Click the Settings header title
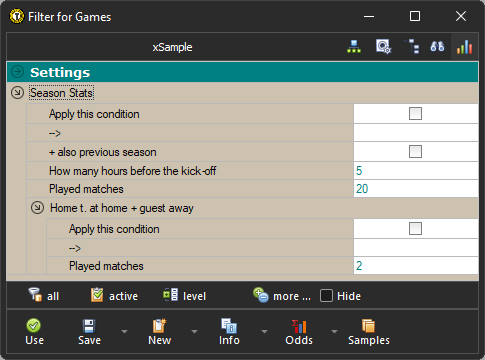 click(x=60, y=72)
